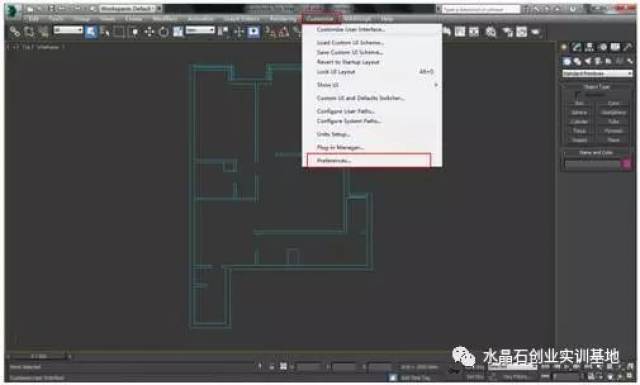Image resolution: width=640 pixels, height=385 pixels.
Task: Select the Select and Move tool
Action: pyautogui.click(x=149, y=31)
